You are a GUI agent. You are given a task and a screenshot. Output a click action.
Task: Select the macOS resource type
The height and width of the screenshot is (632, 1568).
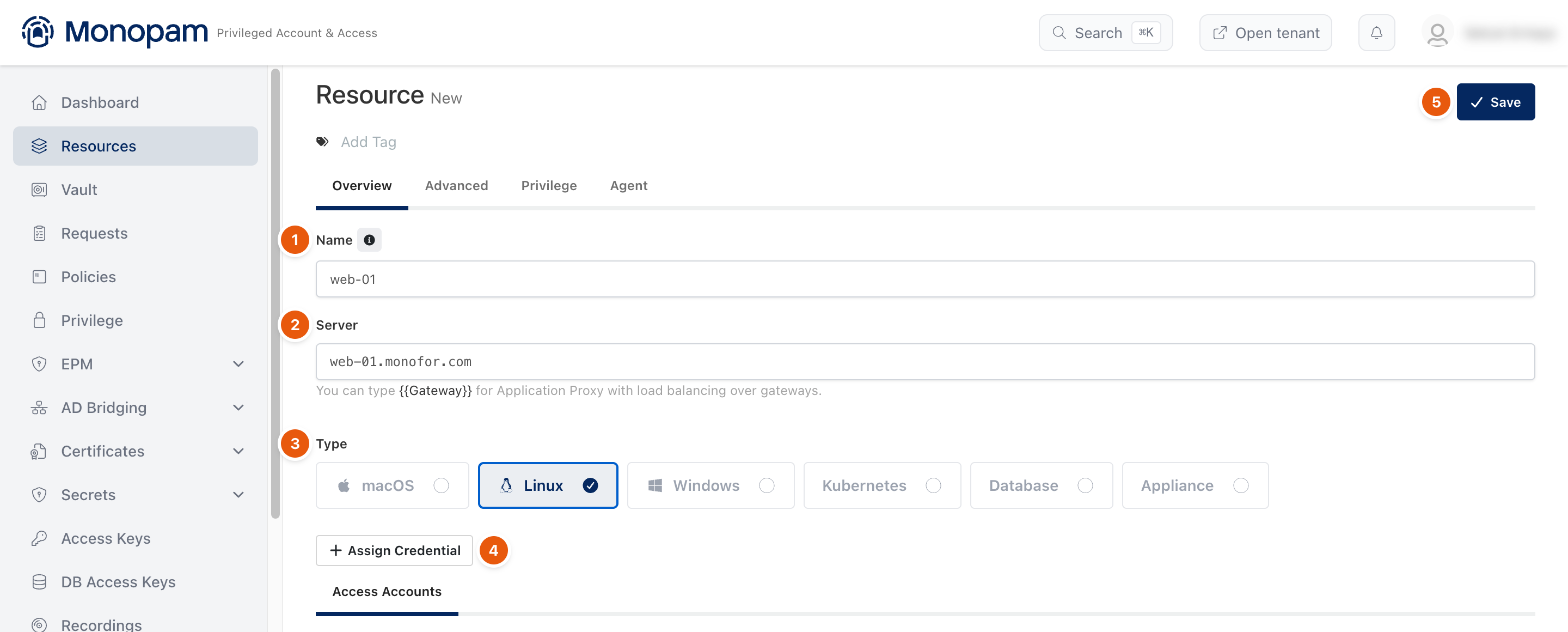click(x=393, y=486)
